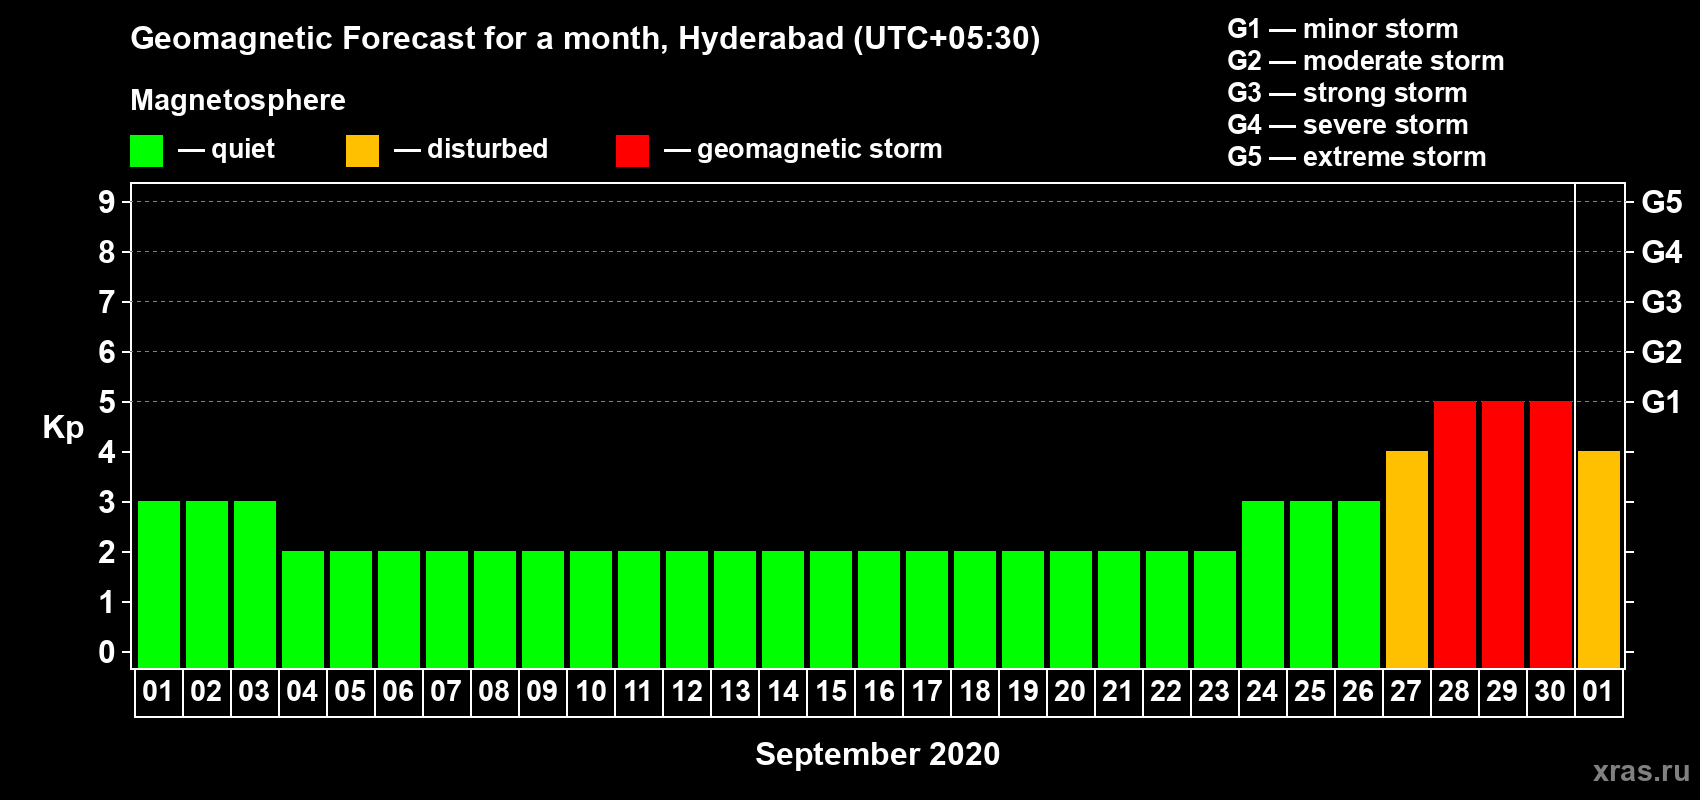Click the 'G5 — extreme storm' legend line
This screenshot has height=800, width=1700.
1357,157
